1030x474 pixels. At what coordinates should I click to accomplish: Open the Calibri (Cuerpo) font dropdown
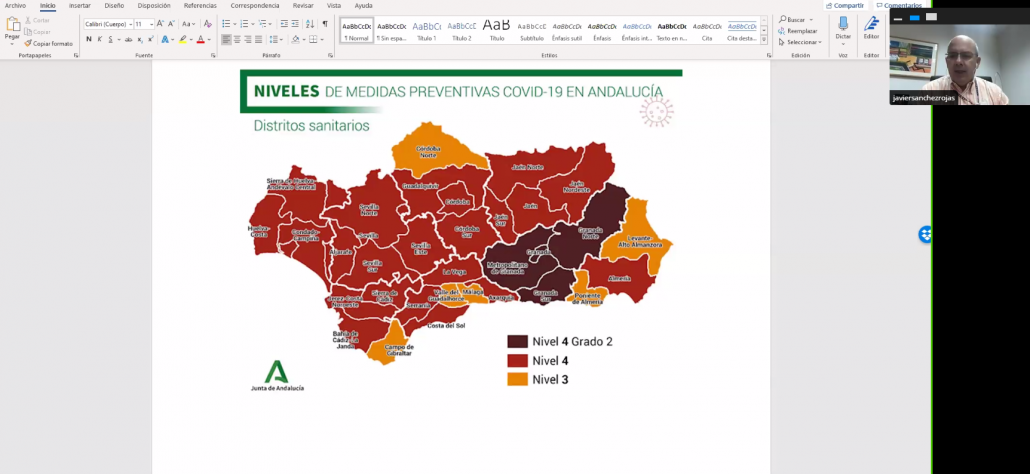point(107,23)
